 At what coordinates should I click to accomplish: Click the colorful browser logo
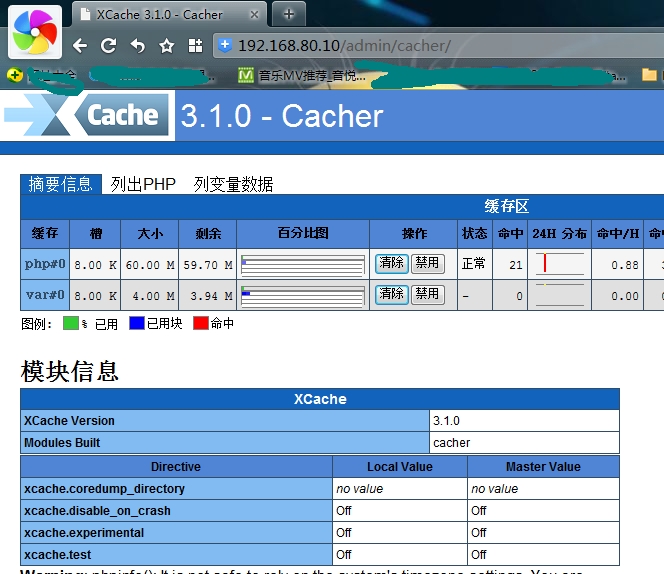[x=35, y=32]
